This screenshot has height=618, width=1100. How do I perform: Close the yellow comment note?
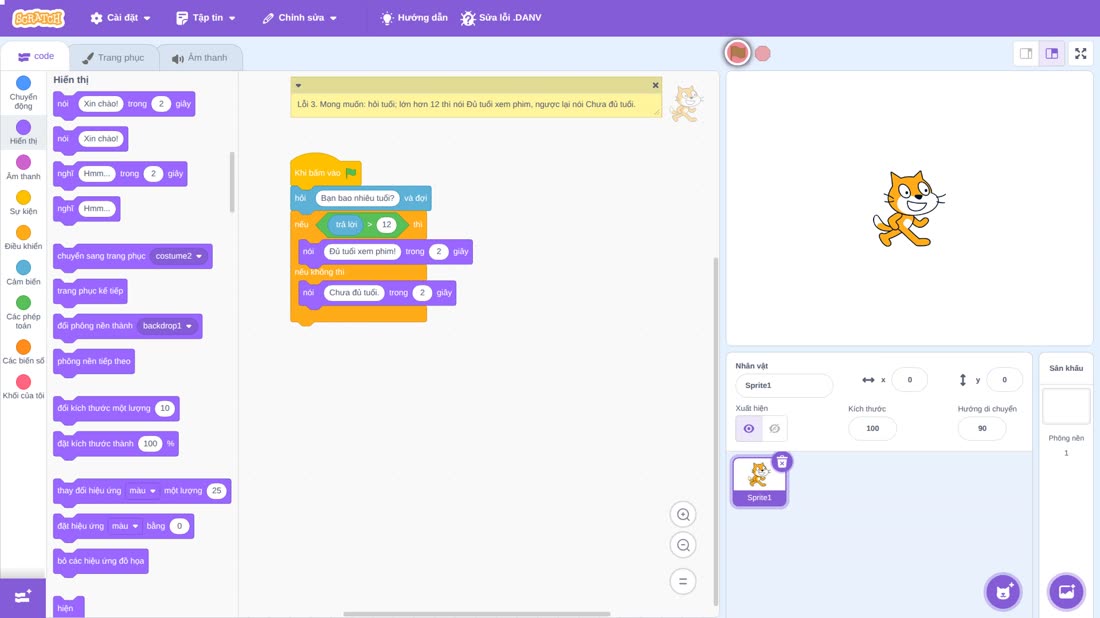click(x=655, y=85)
